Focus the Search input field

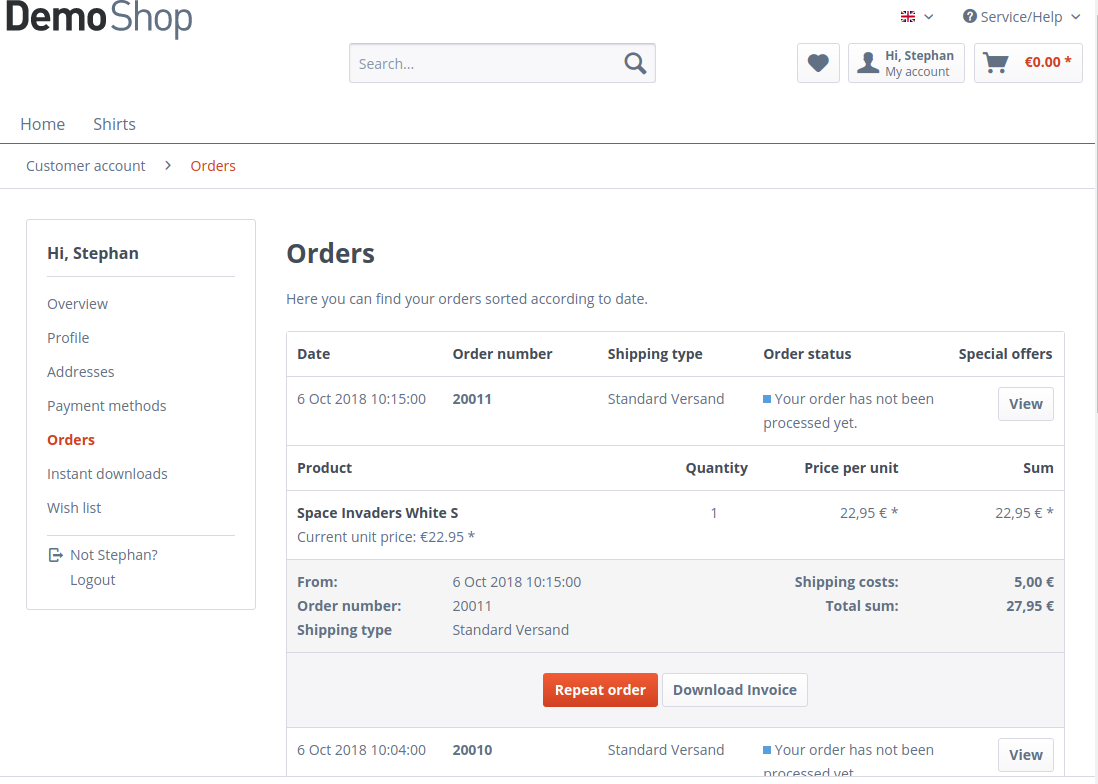click(x=485, y=63)
